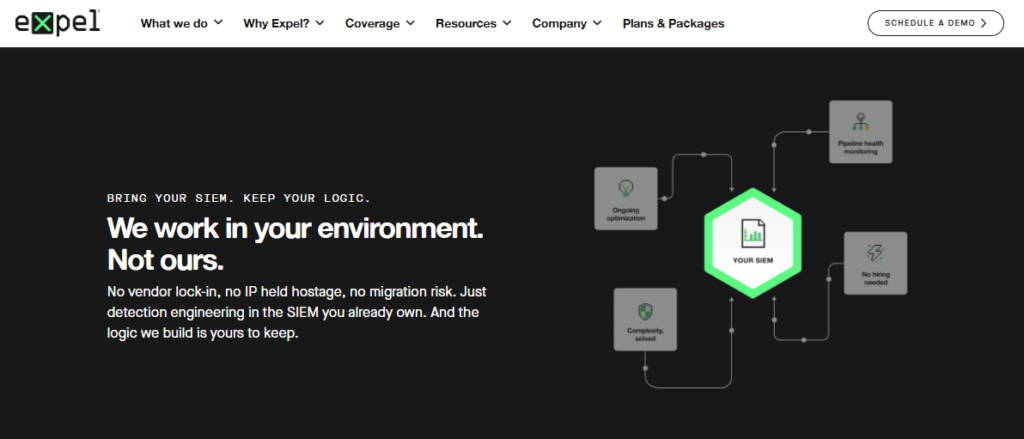Click the Your SIEM chart document icon
The width and height of the screenshot is (1024, 439).
(x=752, y=233)
